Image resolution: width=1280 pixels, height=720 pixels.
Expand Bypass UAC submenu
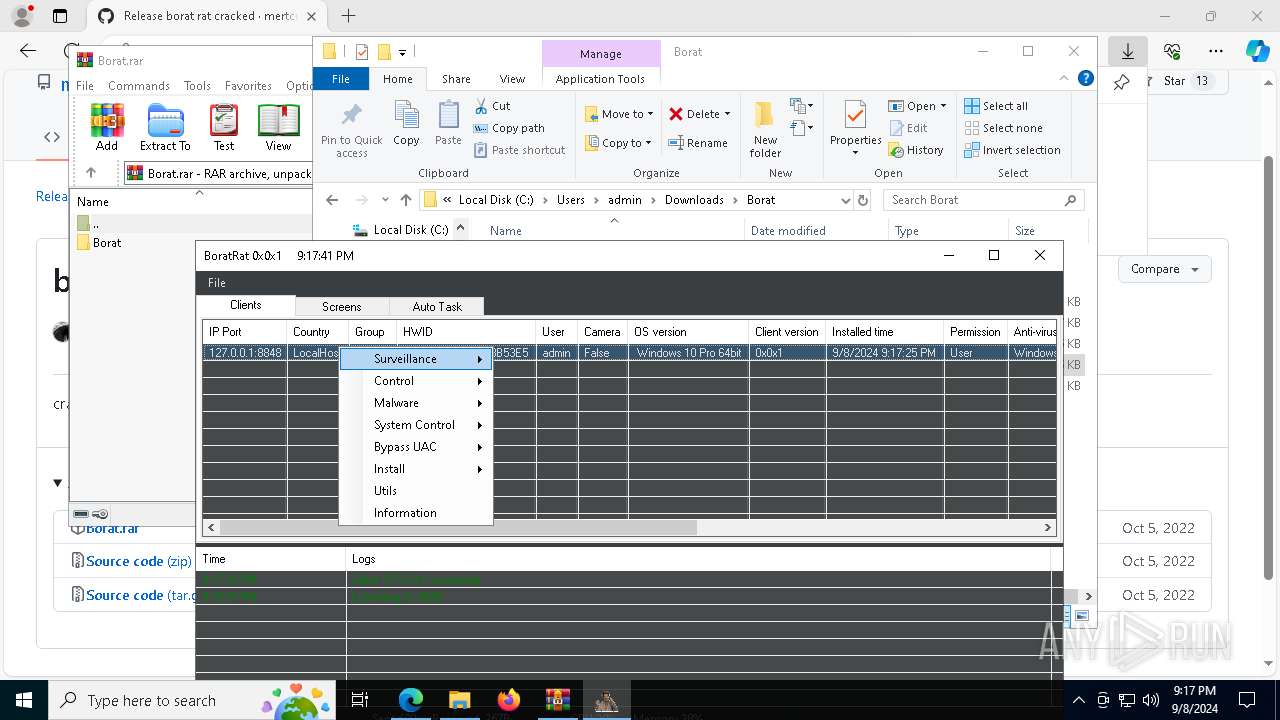416,447
